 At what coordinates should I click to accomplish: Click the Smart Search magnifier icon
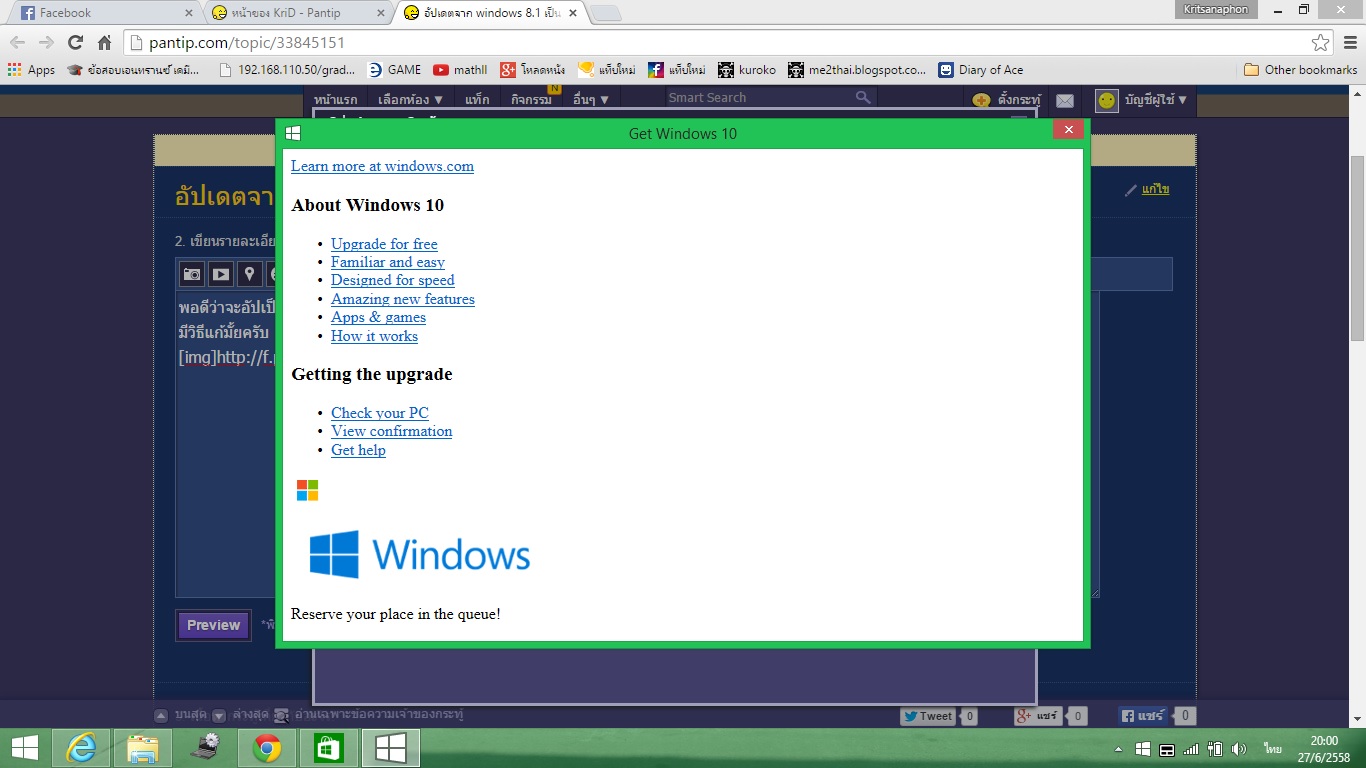pyautogui.click(x=863, y=97)
